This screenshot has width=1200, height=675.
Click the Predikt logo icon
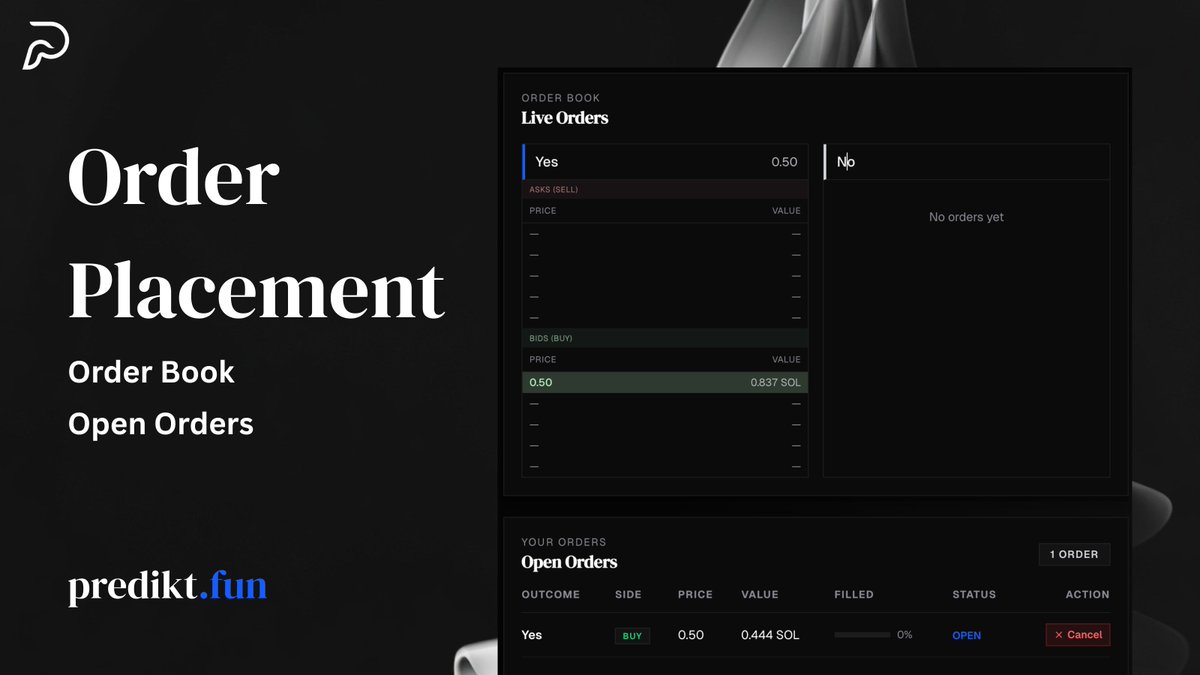click(46, 45)
